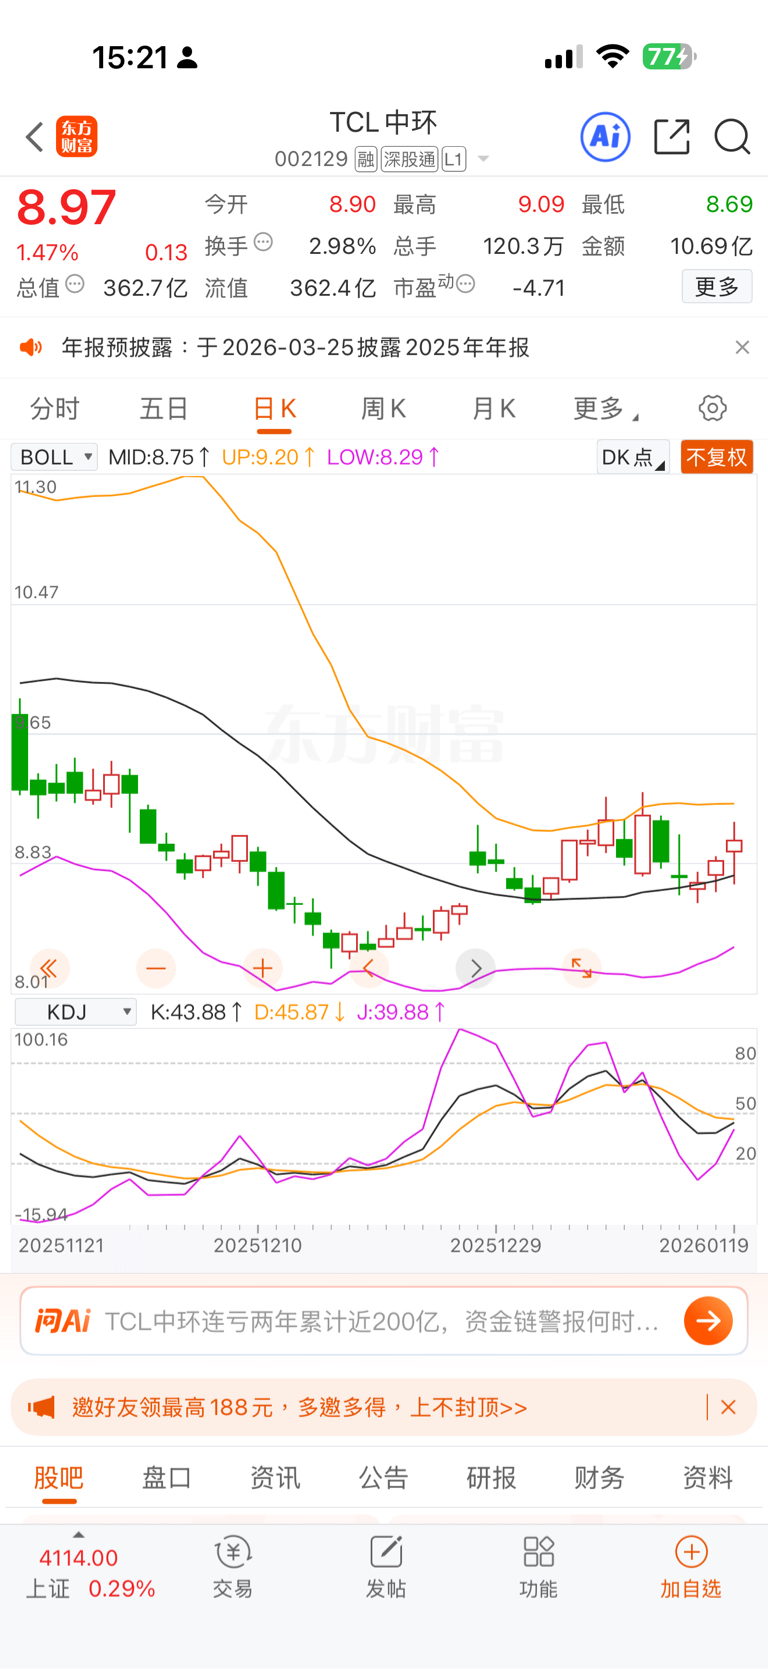Open the 年报预披露 notice text
Image resolution: width=768 pixels, height=1669 pixels.
(296, 347)
